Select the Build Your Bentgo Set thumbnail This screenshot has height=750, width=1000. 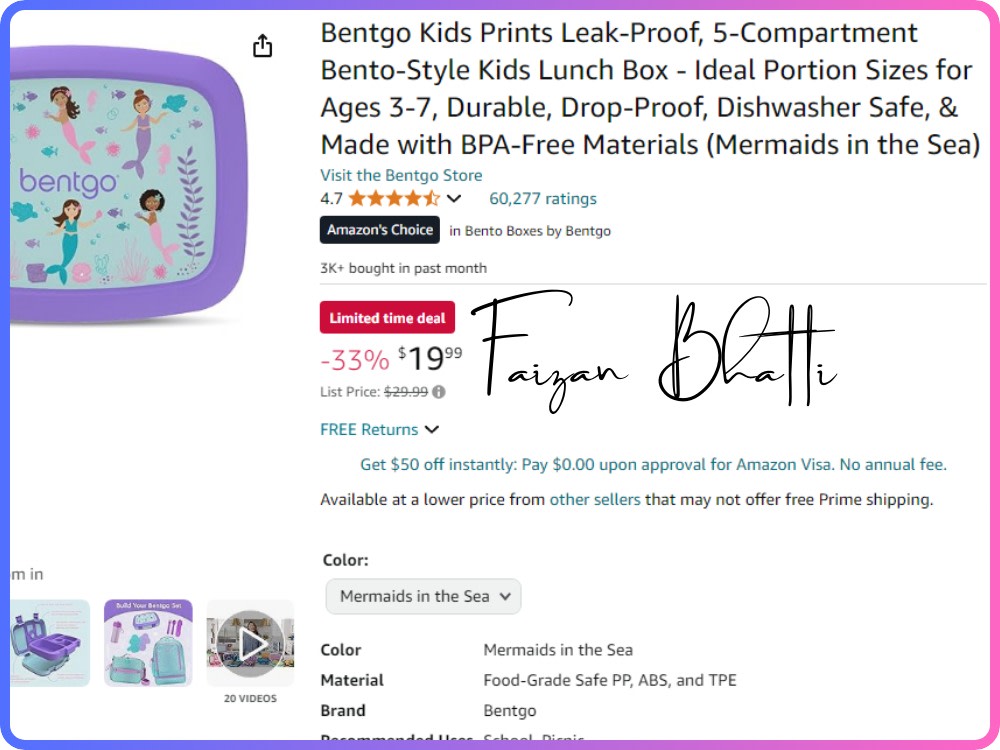[x=148, y=643]
